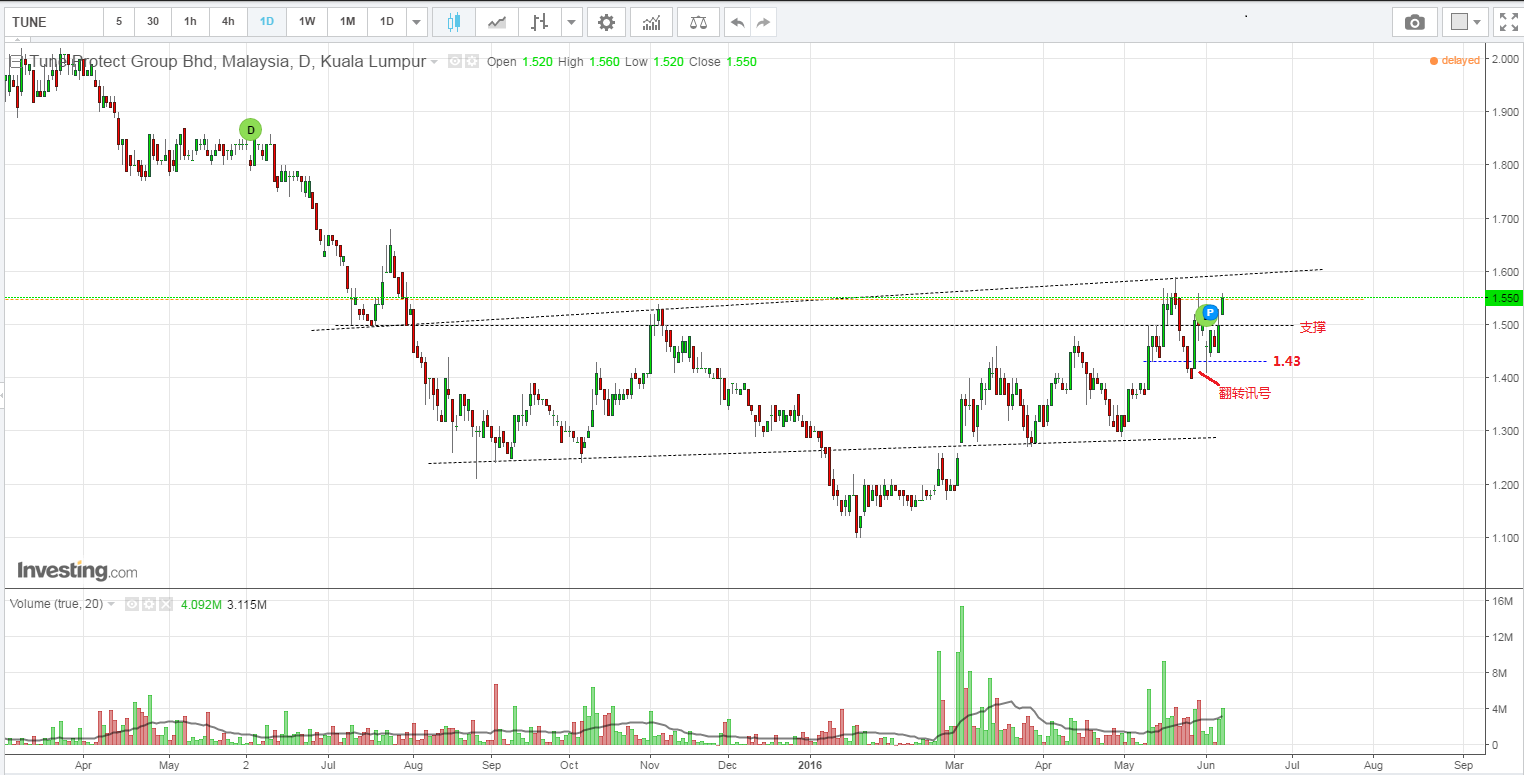Expand the chart style dropdown arrow
The height and width of the screenshot is (775, 1524).
pos(571,22)
